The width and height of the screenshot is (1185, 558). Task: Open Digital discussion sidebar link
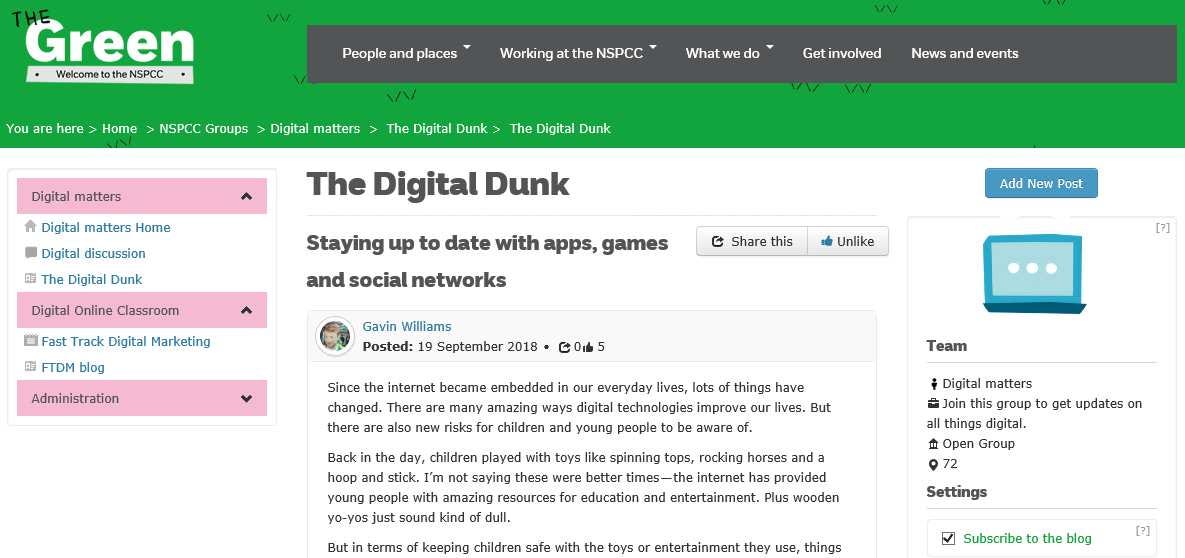(x=93, y=253)
